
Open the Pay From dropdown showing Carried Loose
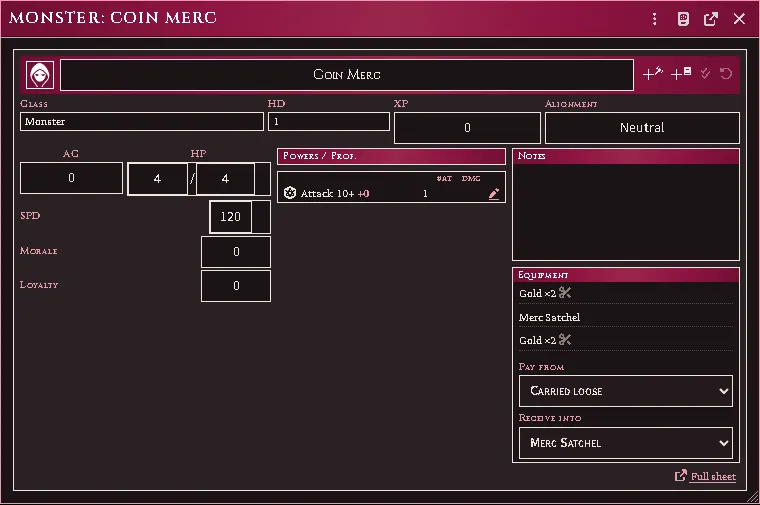click(625, 391)
